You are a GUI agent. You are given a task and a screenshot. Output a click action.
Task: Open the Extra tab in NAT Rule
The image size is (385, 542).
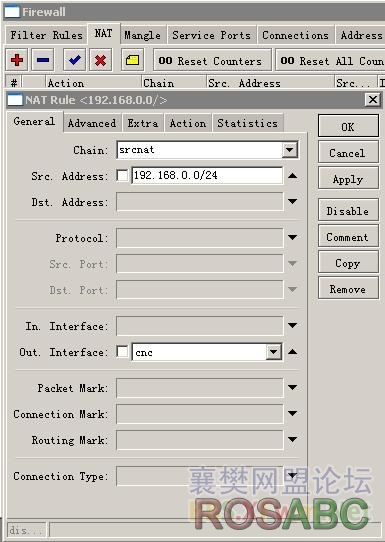point(143,123)
